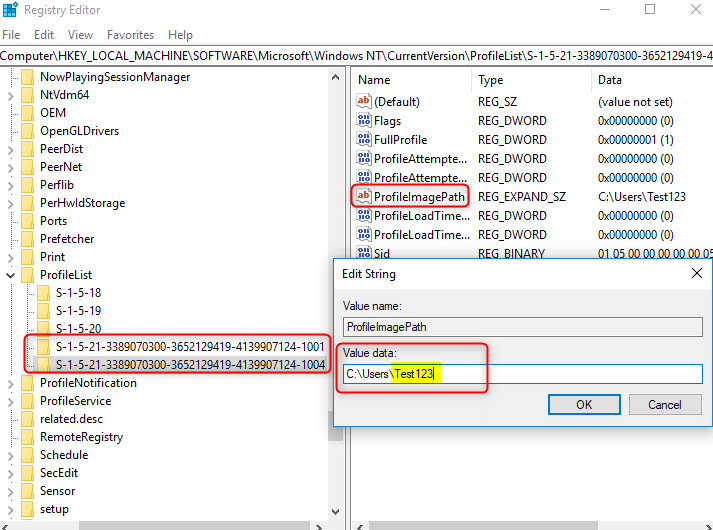Select the S-1-5-18 folder icon
This screenshot has width=713, height=530.
(x=43, y=293)
